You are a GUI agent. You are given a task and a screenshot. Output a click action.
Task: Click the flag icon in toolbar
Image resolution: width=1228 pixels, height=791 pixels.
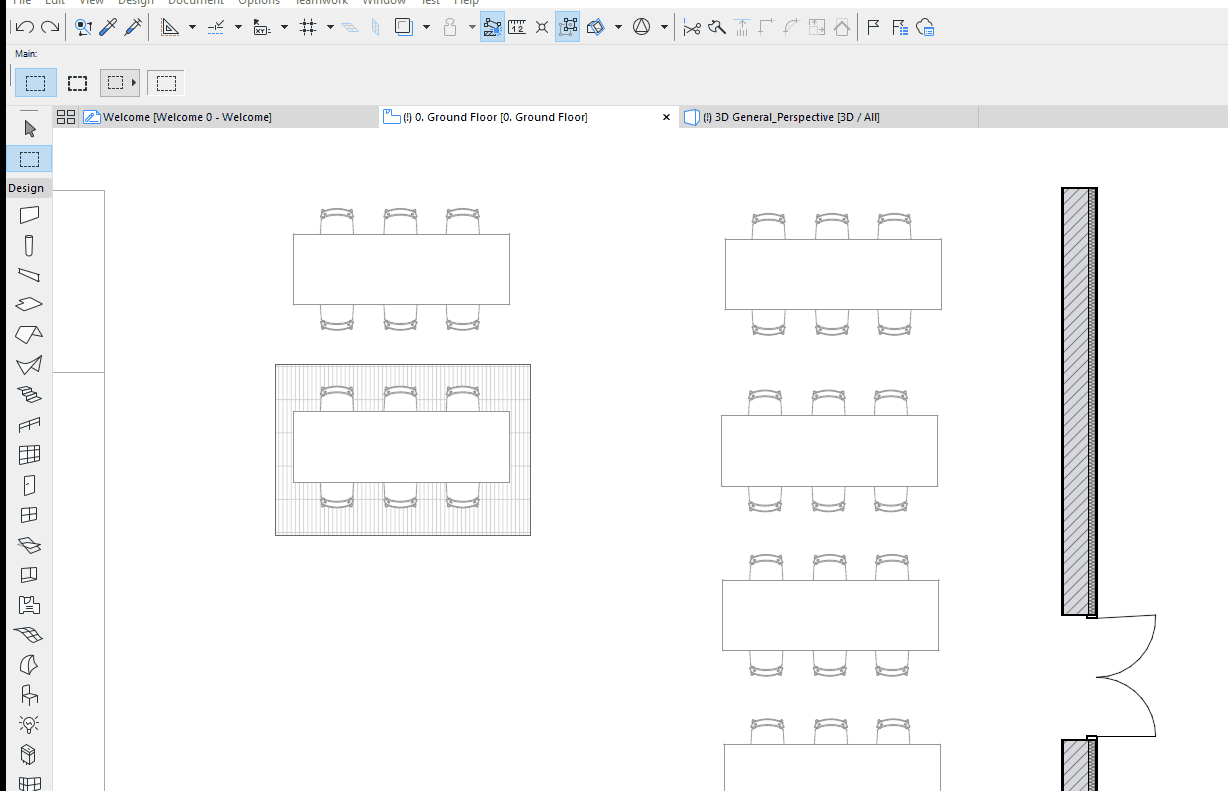[x=873, y=28]
